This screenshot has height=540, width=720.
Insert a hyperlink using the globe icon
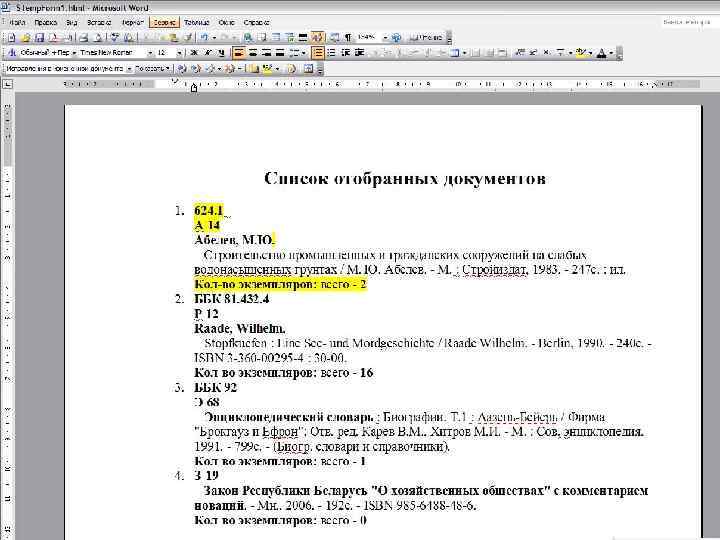coord(248,38)
